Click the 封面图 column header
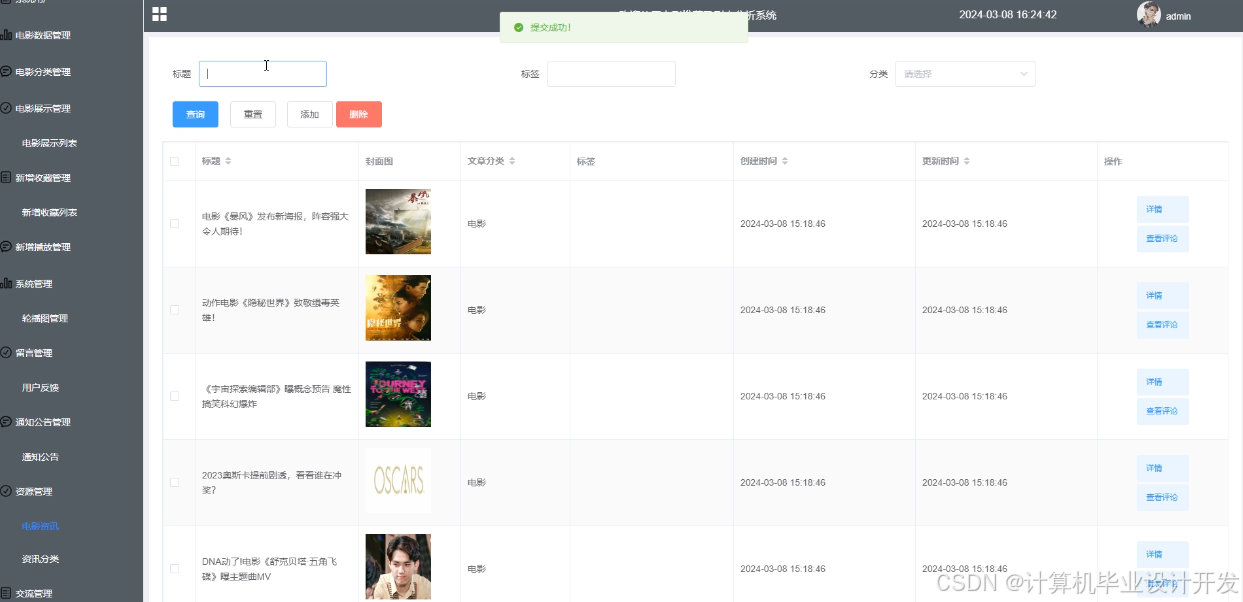The image size is (1243, 602). tap(379, 161)
